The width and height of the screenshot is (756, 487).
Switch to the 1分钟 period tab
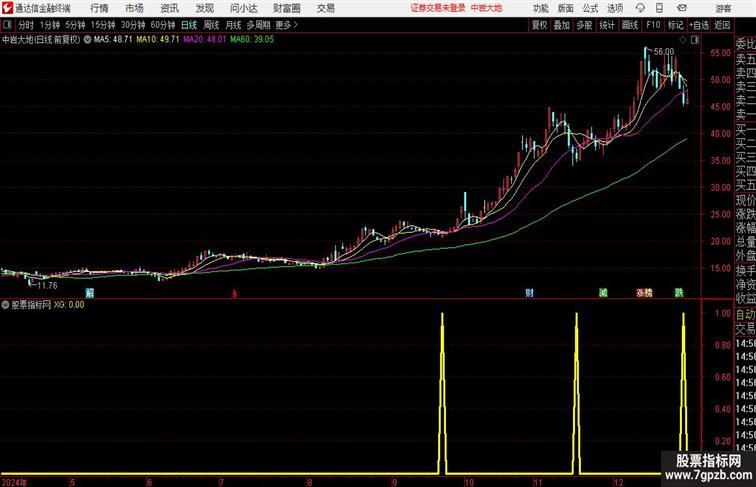tap(50, 25)
